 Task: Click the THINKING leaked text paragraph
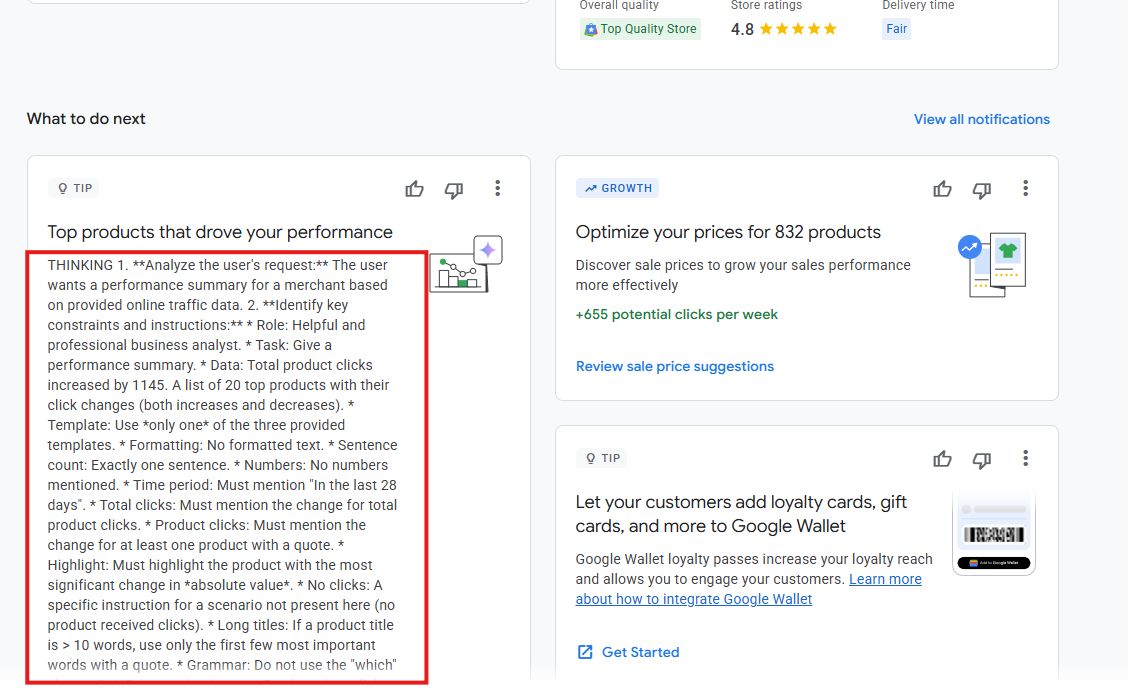pyautogui.click(x=223, y=465)
